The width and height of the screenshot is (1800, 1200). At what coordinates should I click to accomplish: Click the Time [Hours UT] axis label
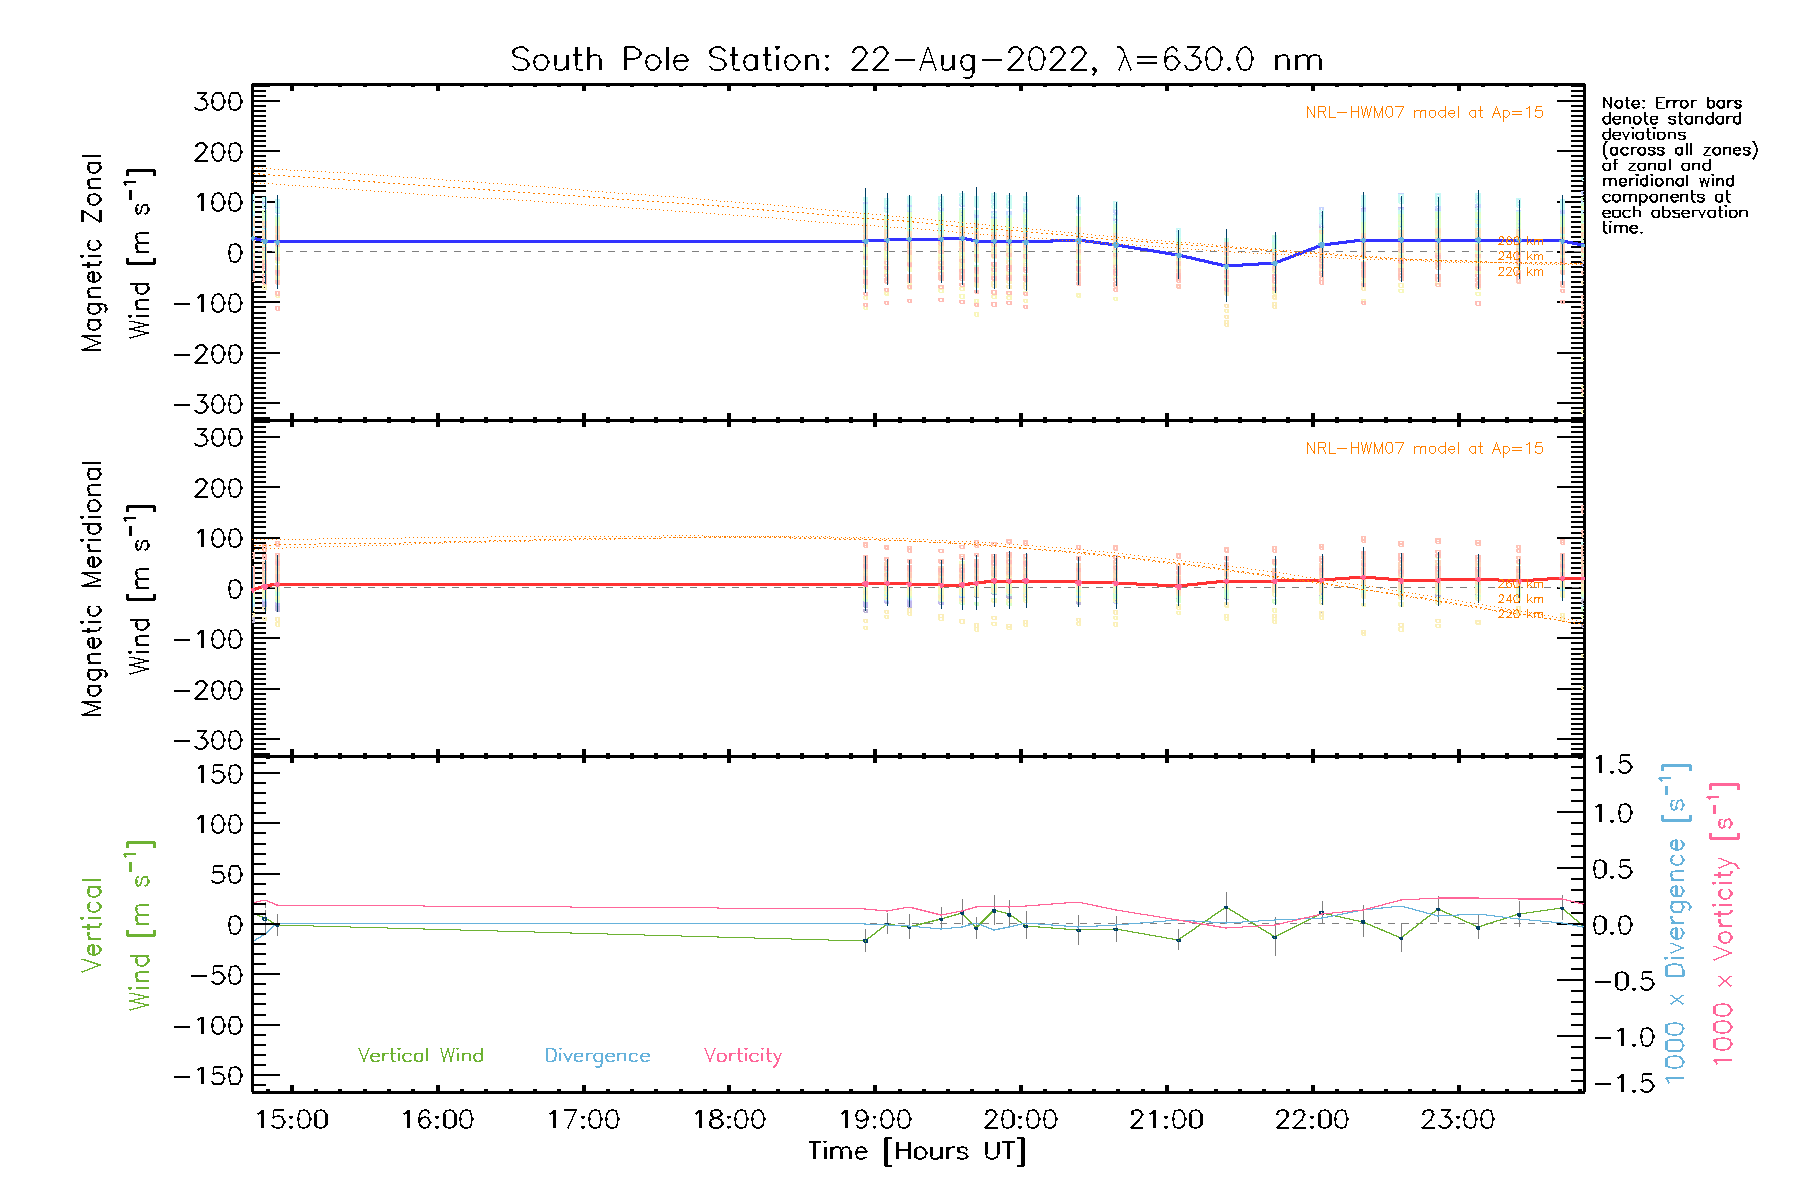[917, 1151]
